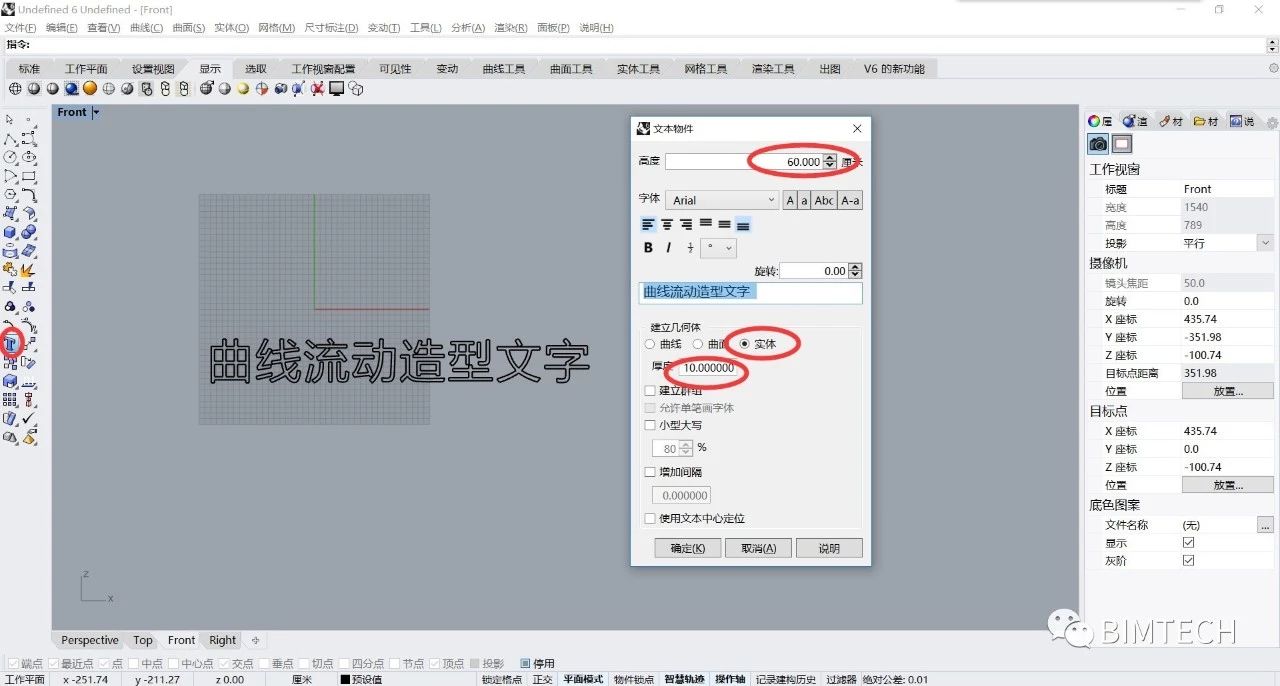This screenshot has width=1280, height=686.
Task: Align text left in text object dialog
Action: (x=648, y=225)
